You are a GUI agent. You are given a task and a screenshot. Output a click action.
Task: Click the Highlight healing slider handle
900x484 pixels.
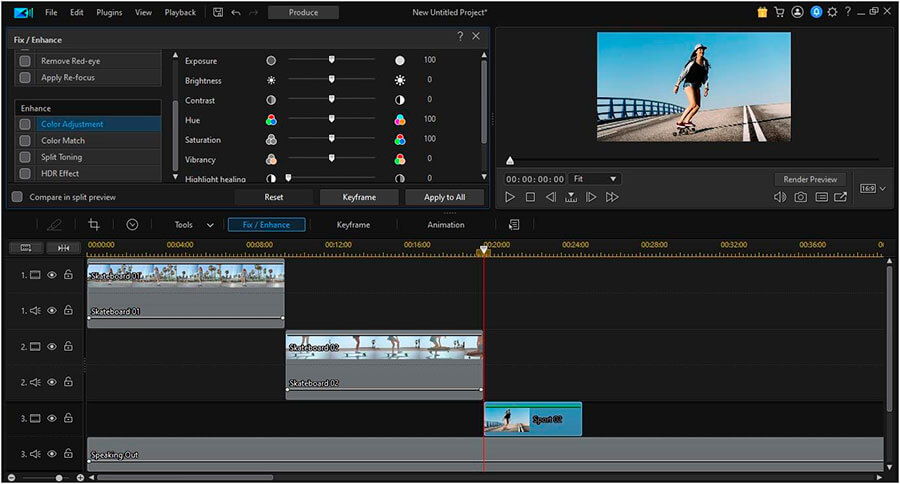click(289, 178)
